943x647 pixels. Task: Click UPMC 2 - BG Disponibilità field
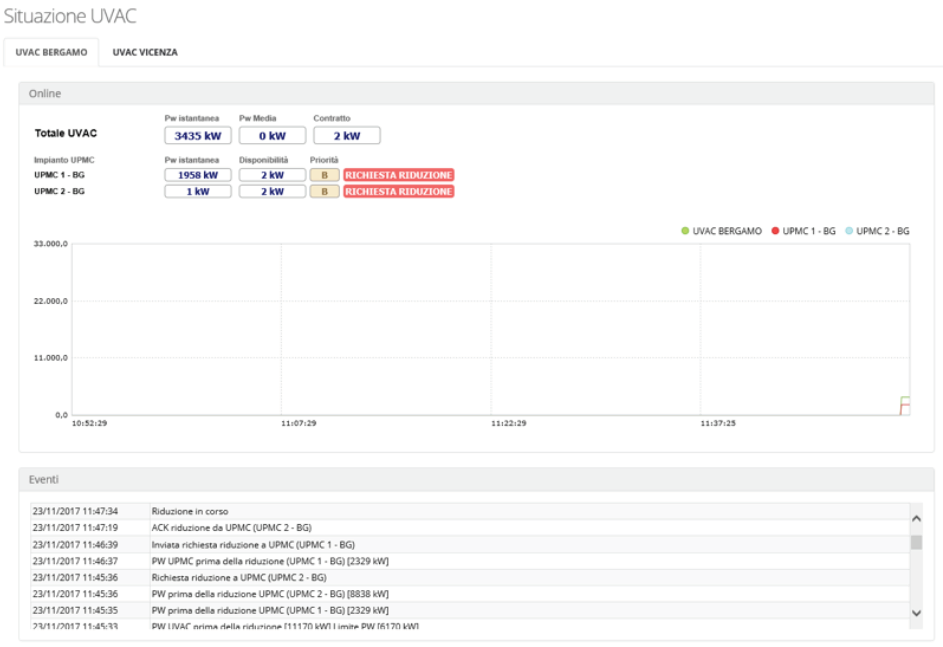tap(272, 191)
